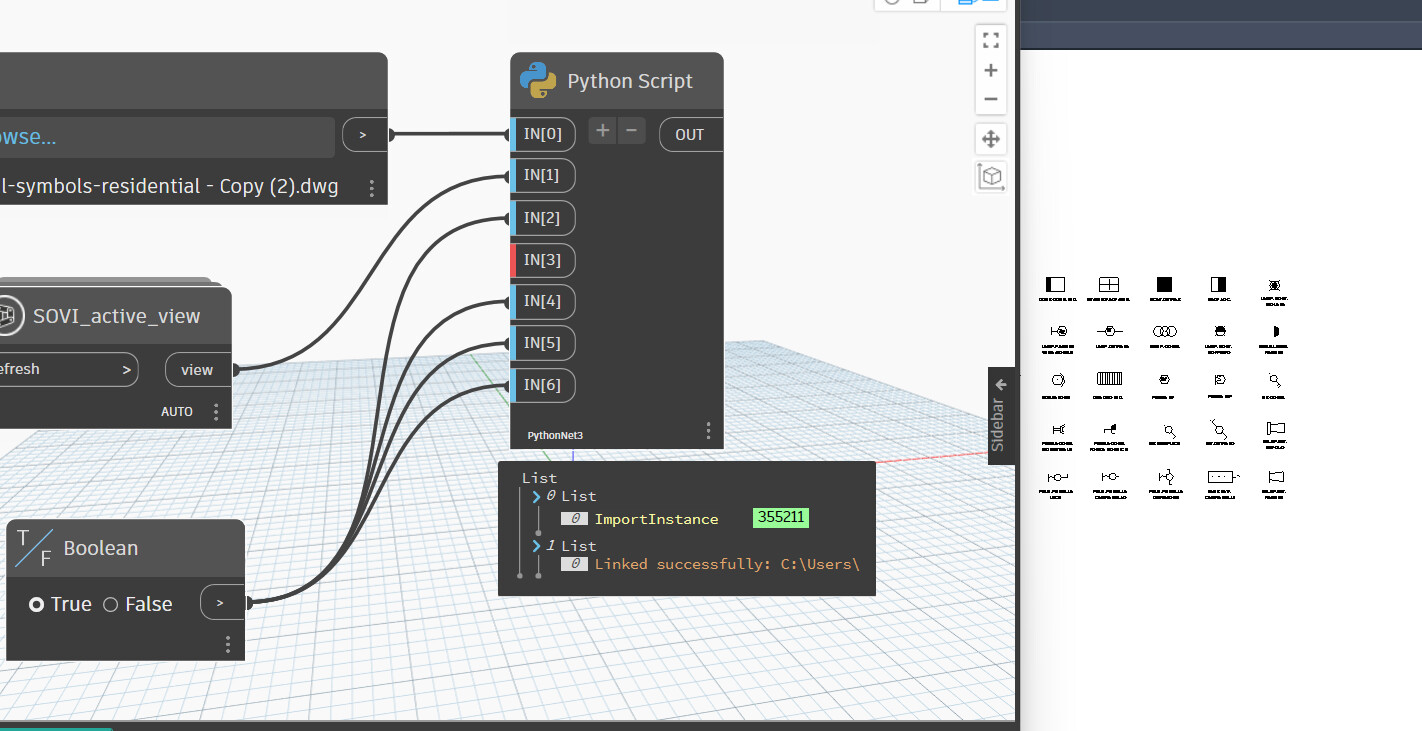This screenshot has height=731, width=1422.
Task: Click the OUT port of Python Script
Action: [690, 135]
